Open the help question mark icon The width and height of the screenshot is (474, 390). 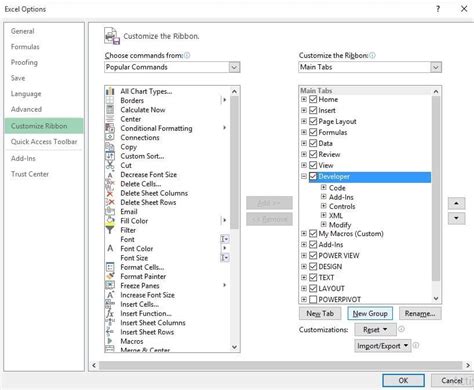point(438,9)
